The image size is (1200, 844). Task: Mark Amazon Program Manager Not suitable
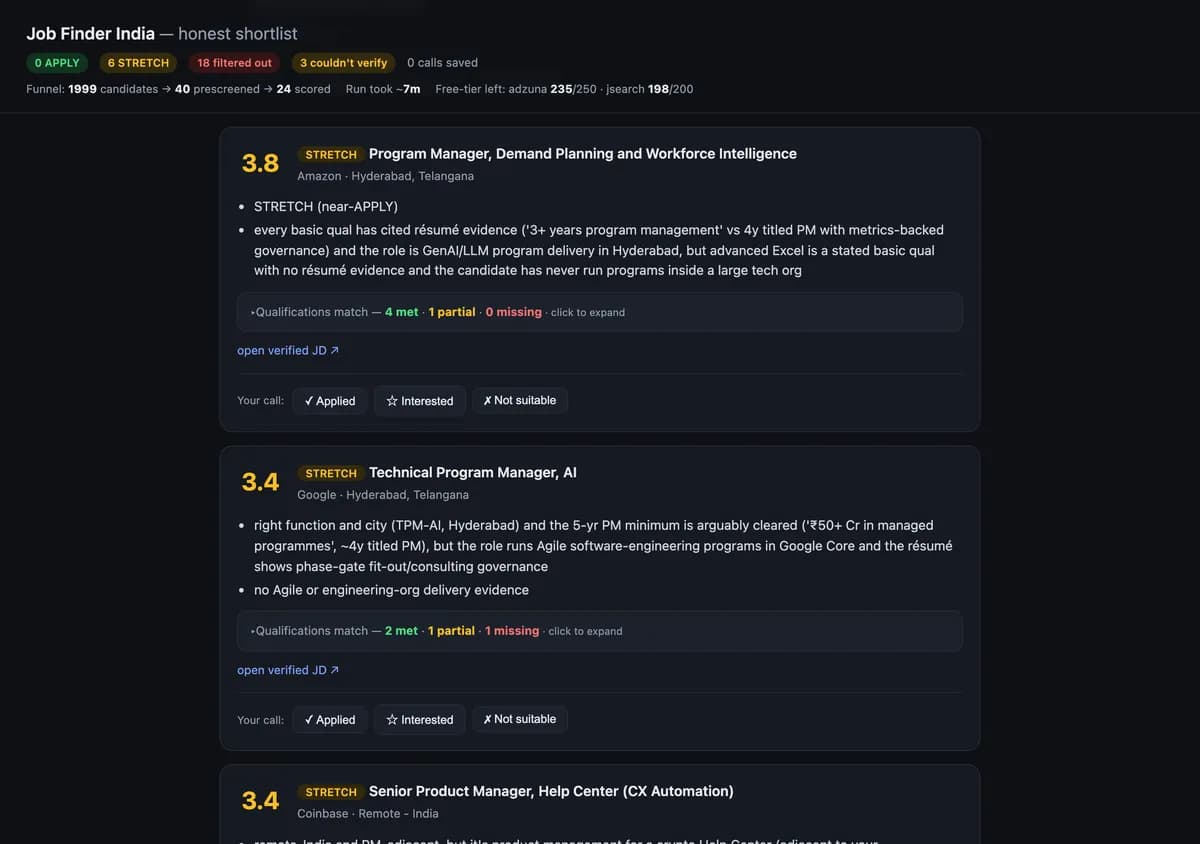coord(520,401)
